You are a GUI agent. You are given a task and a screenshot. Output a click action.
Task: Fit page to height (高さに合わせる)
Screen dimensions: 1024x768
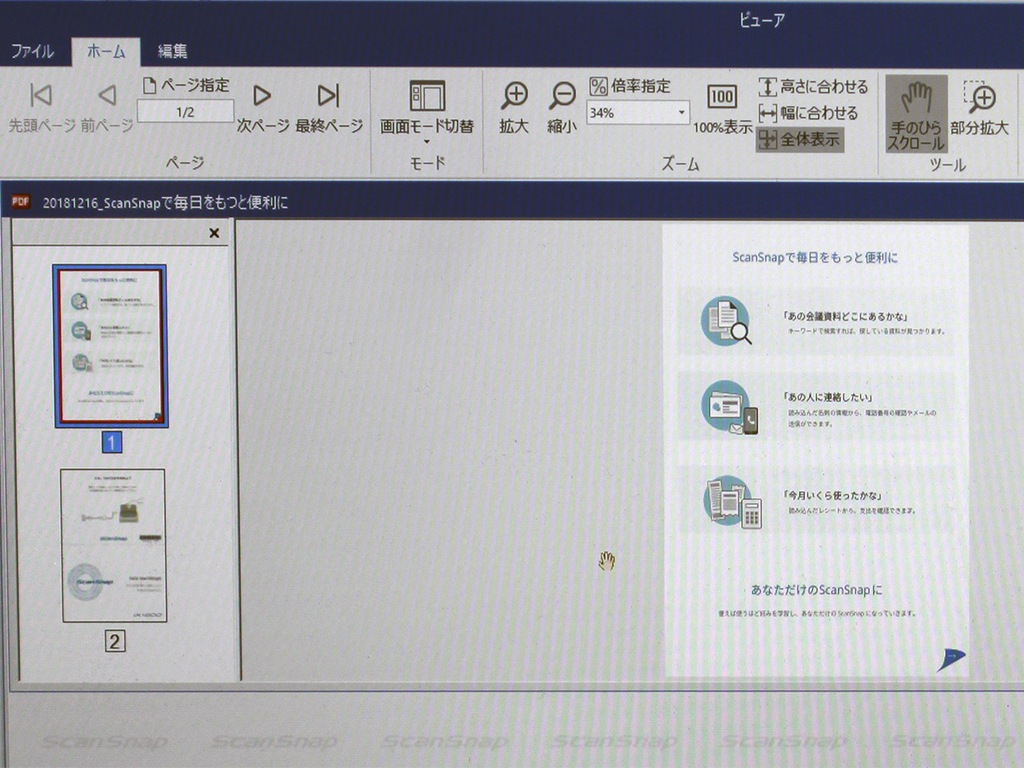coord(813,86)
